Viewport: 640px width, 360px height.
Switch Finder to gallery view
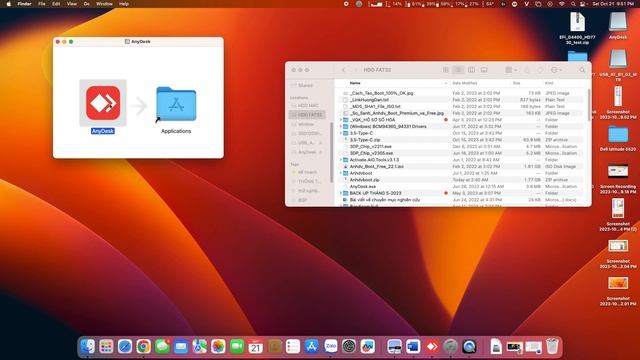(484, 70)
